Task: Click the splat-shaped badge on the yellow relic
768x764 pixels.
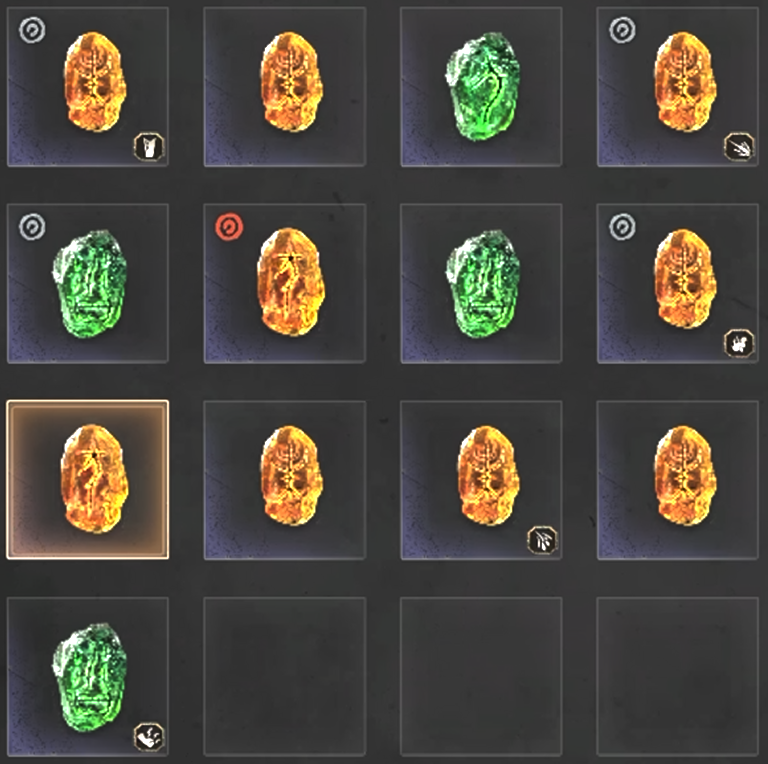Action: click(x=739, y=343)
